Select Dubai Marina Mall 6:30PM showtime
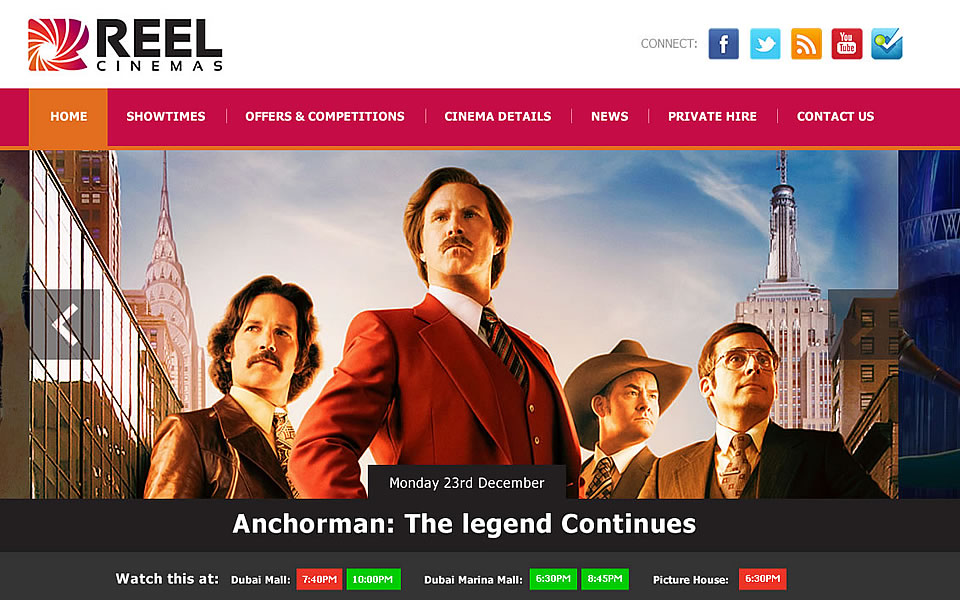960x600 pixels. pyautogui.click(x=553, y=579)
